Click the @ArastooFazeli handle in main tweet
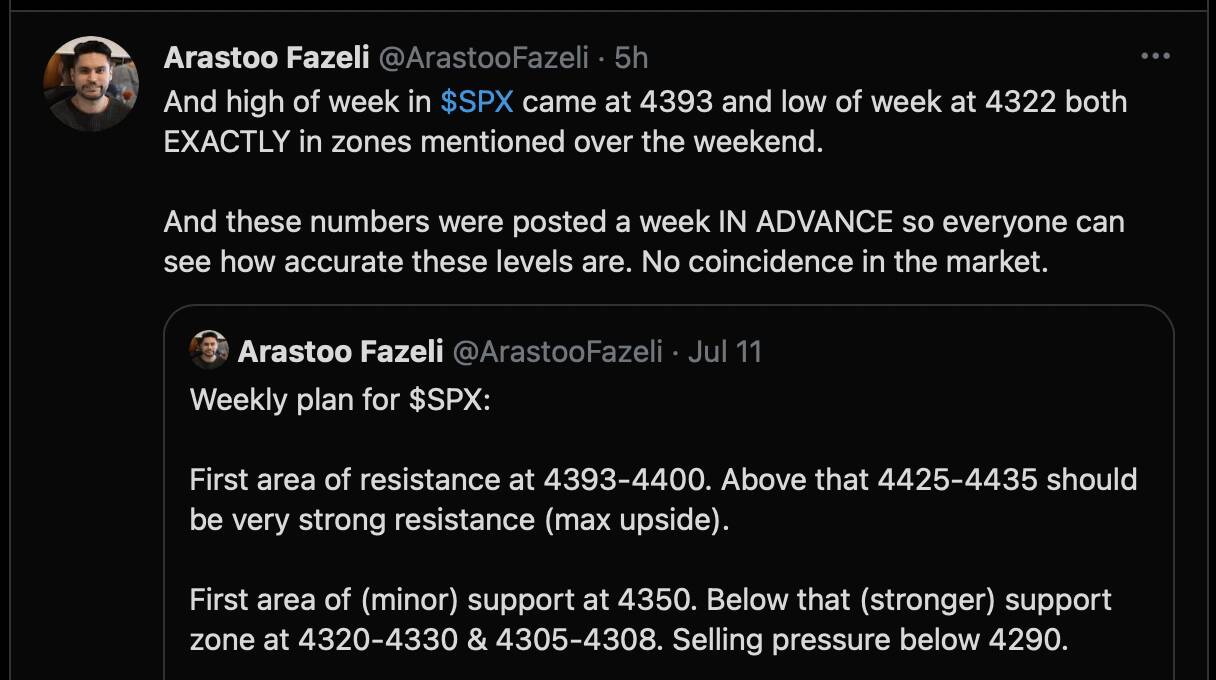The width and height of the screenshot is (1216, 680). pyautogui.click(x=482, y=58)
